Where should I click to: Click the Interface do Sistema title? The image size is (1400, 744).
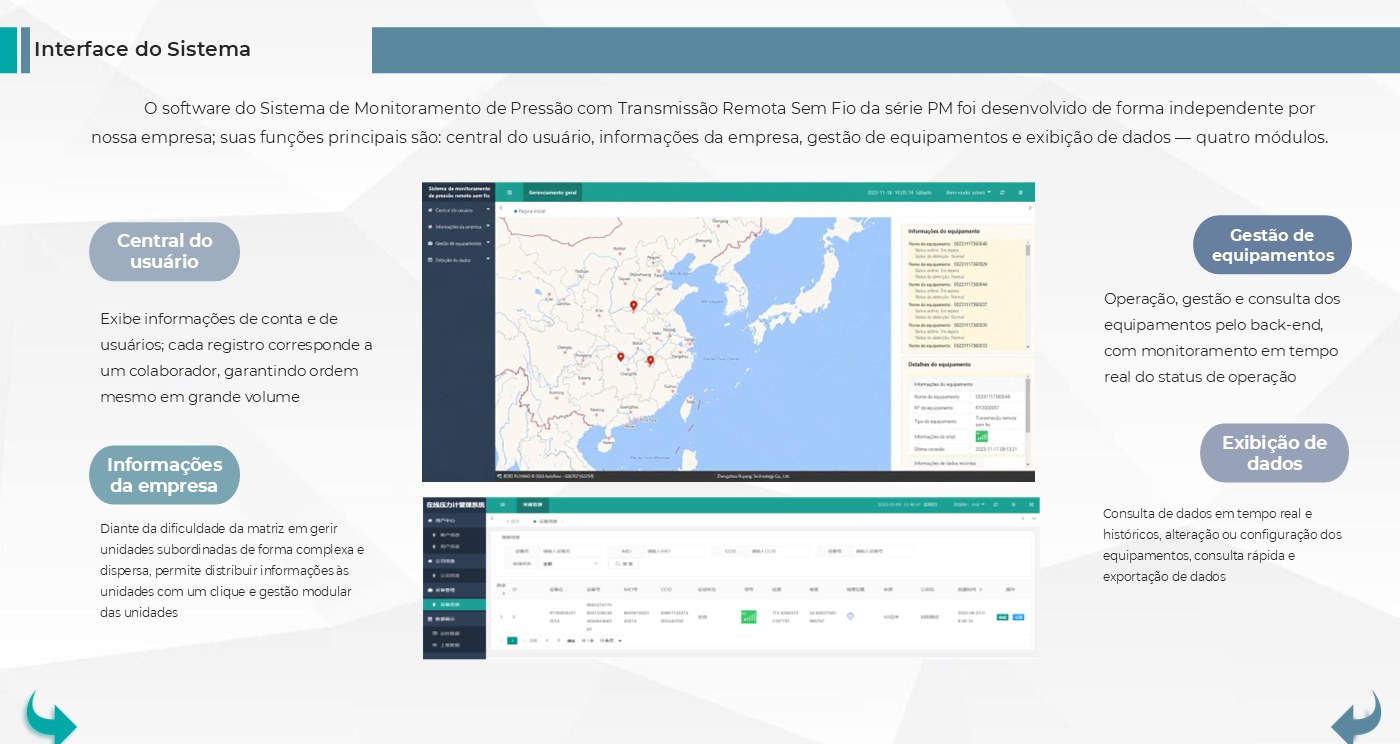[142, 49]
